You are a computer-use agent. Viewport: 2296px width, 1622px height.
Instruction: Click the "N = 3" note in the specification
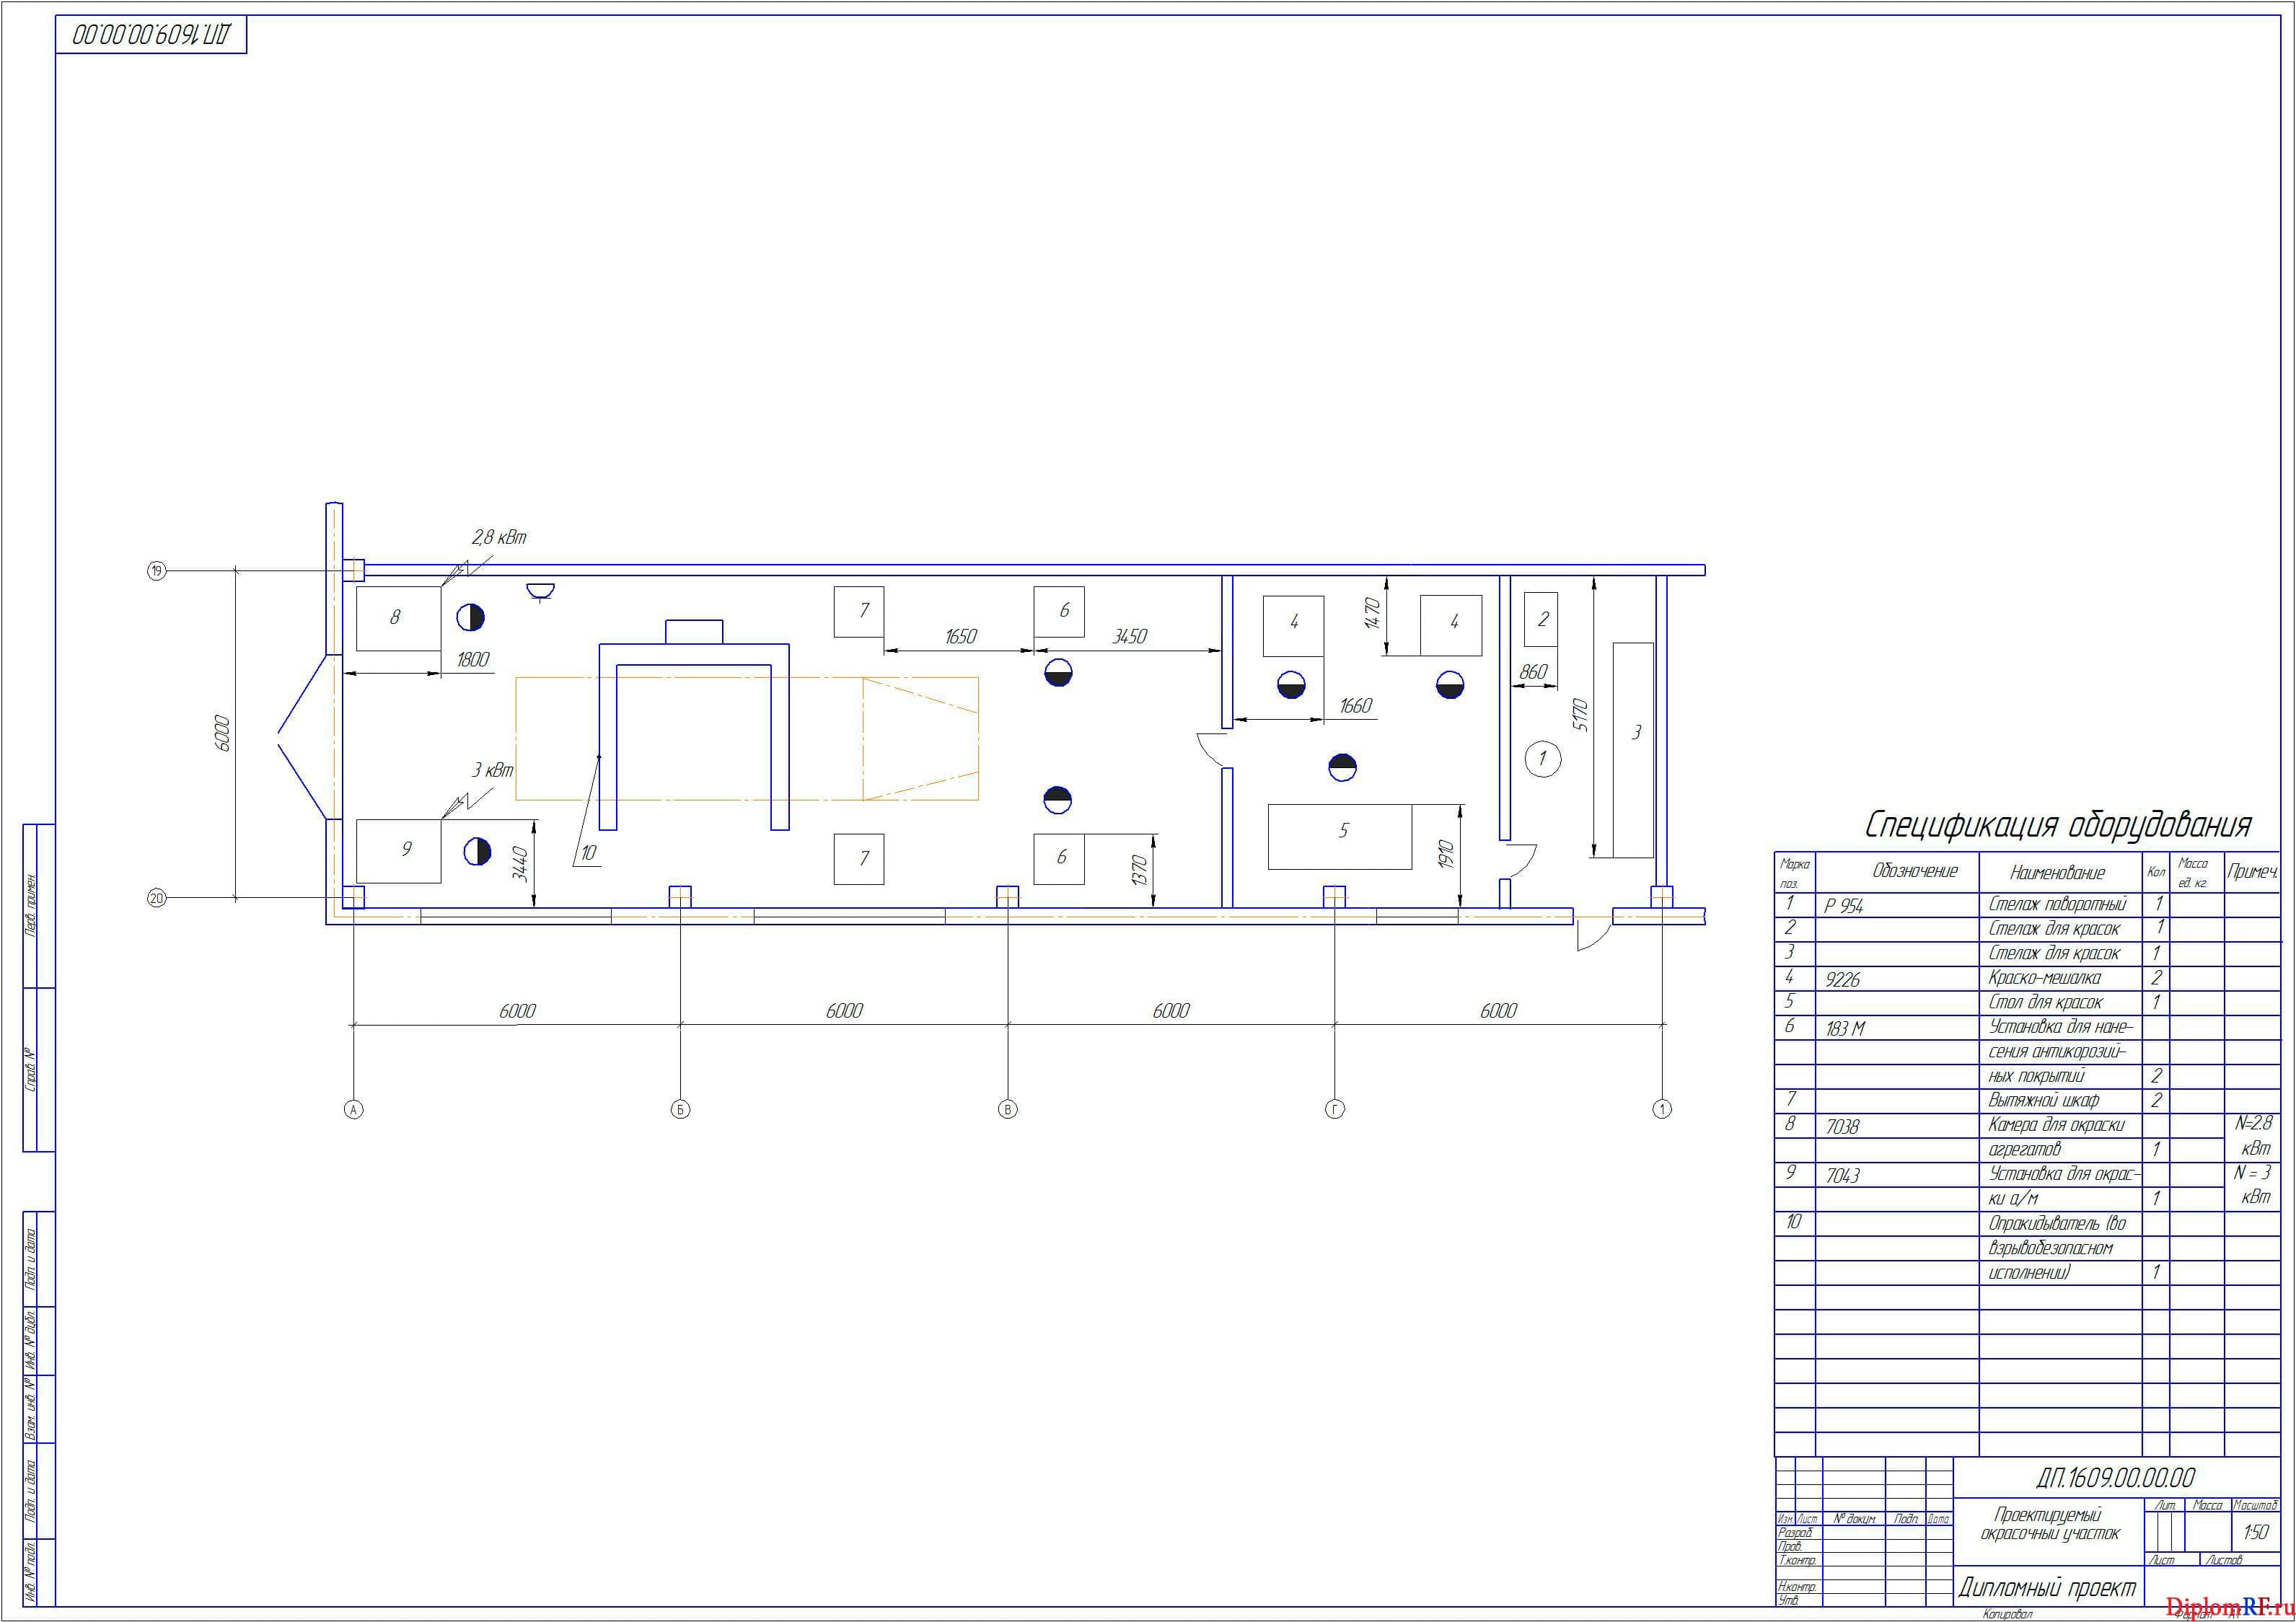pyautogui.click(x=2252, y=1172)
